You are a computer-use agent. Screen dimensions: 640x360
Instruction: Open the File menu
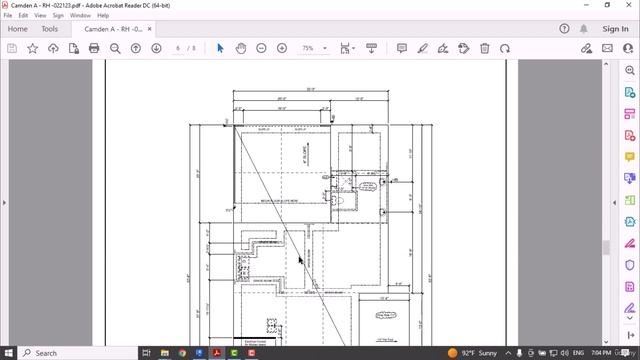click(x=8, y=16)
